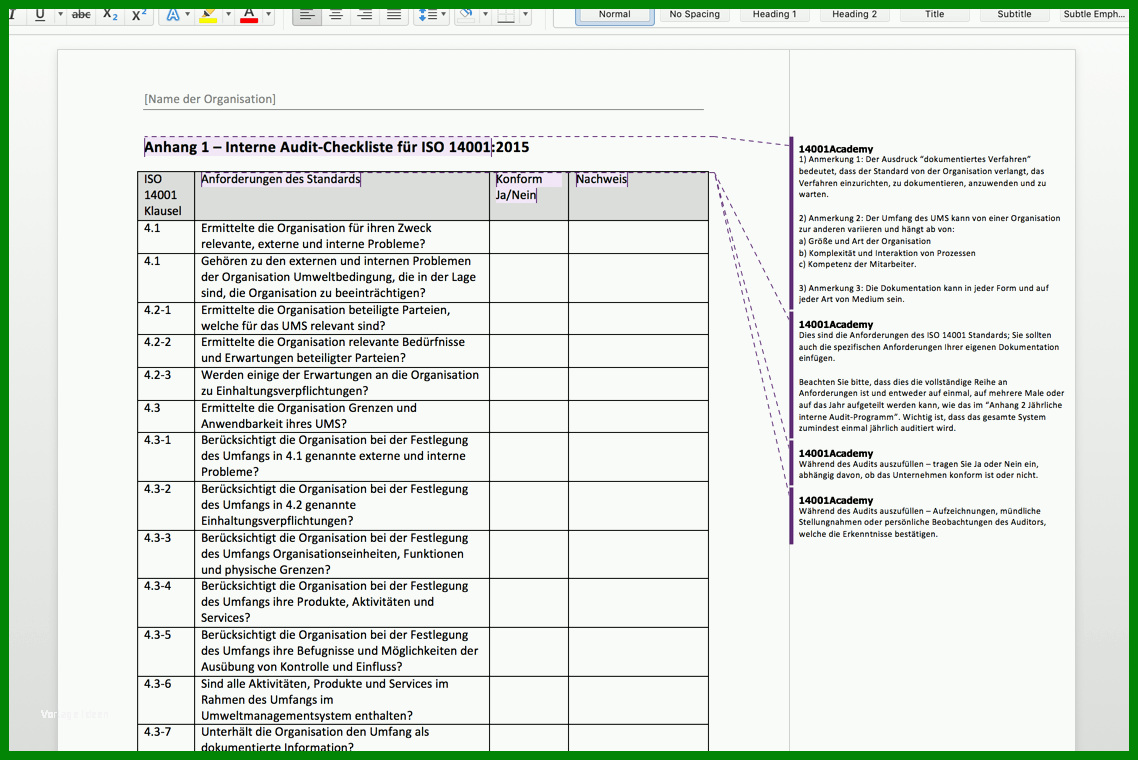Click the blue text effects A icon
The height and width of the screenshot is (760, 1138).
173,14
